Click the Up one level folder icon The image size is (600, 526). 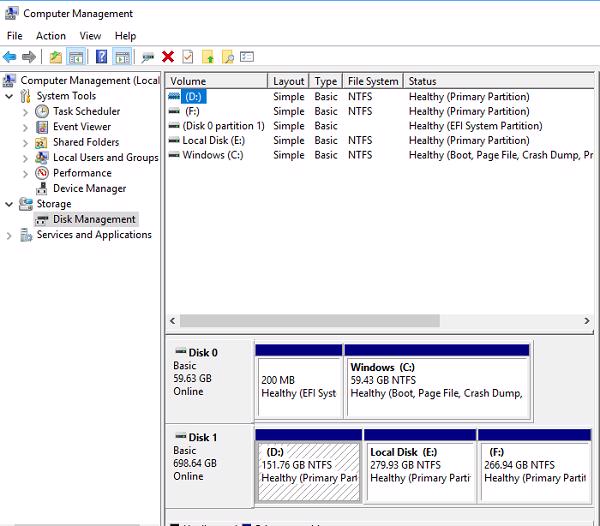55,57
